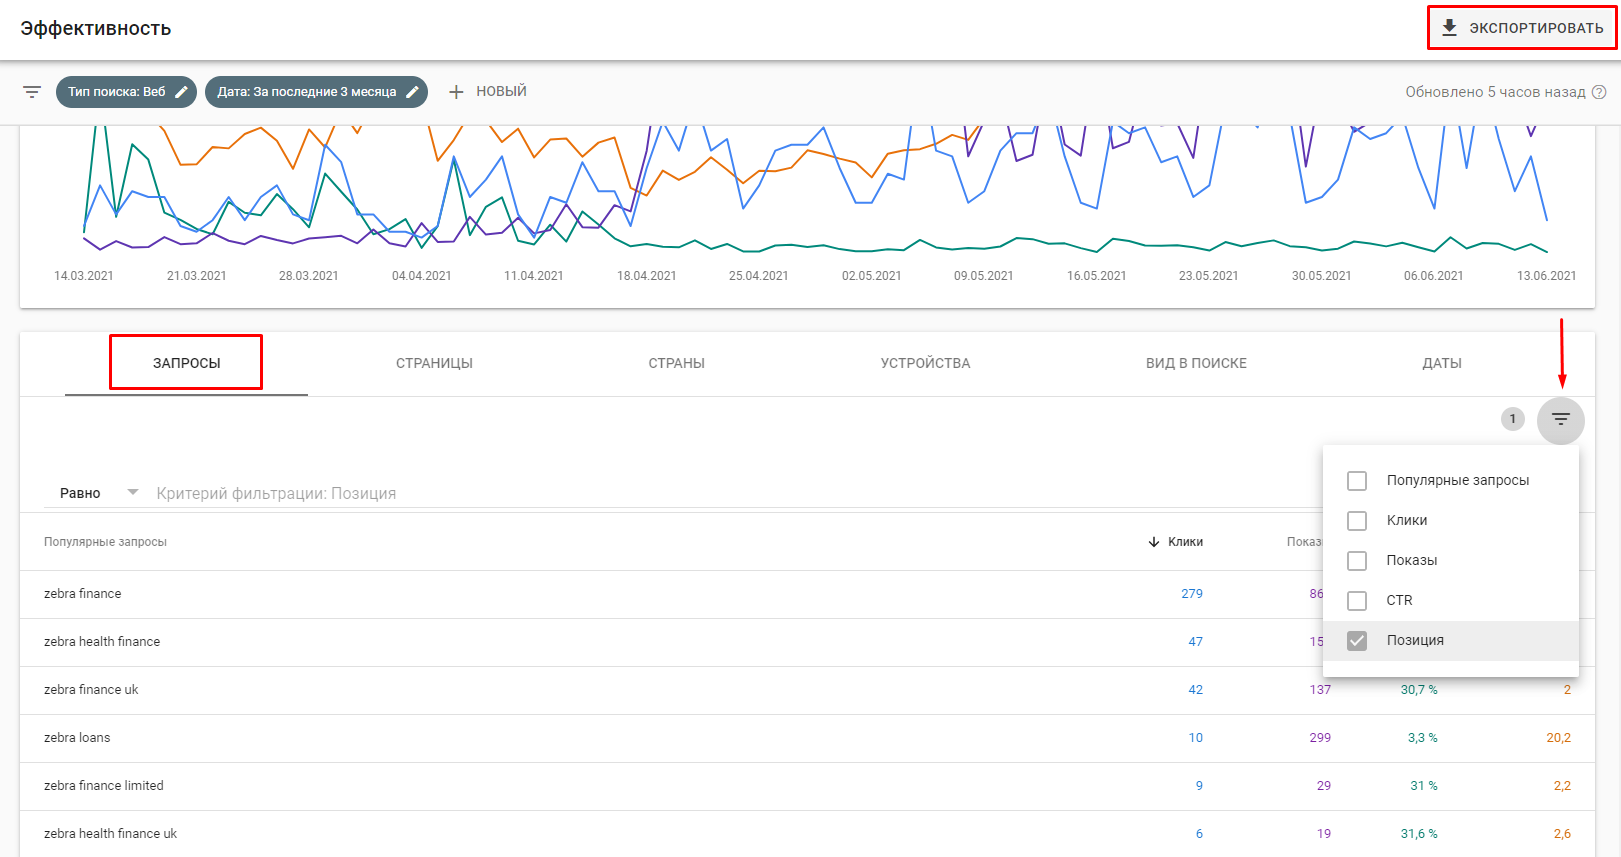This screenshot has width=1621, height=857.
Task: Open help icon next to update time
Action: (x=1599, y=92)
